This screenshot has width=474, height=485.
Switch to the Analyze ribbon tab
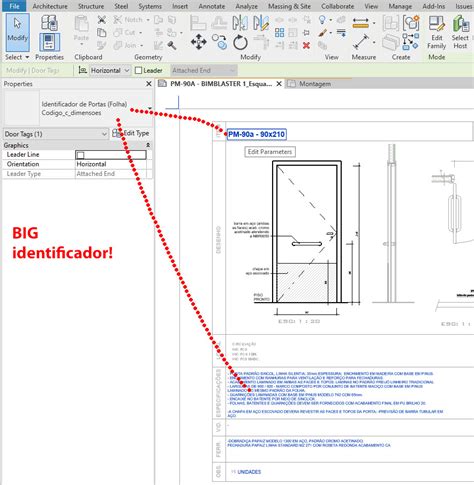tap(247, 6)
